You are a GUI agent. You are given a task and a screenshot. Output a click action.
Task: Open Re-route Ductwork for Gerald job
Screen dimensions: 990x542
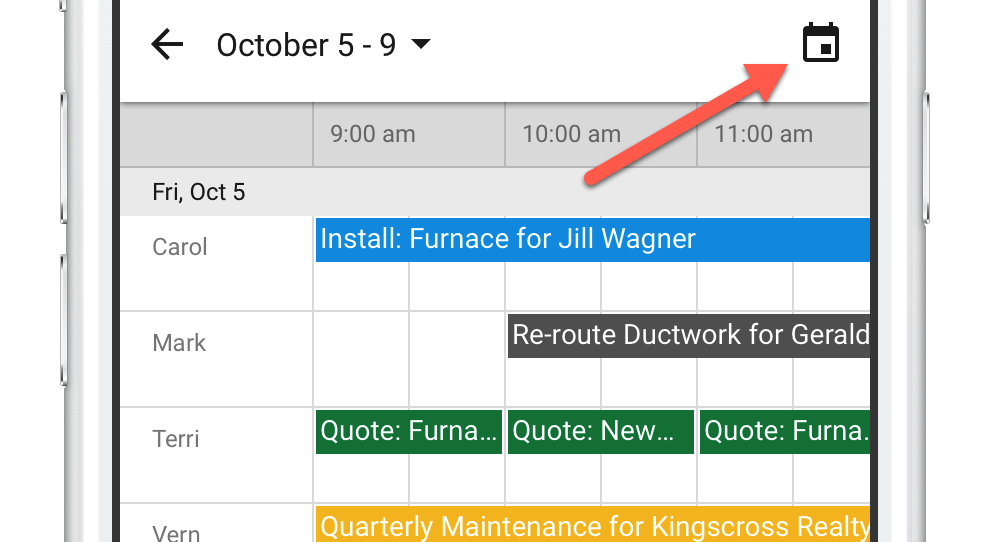click(689, 336)
